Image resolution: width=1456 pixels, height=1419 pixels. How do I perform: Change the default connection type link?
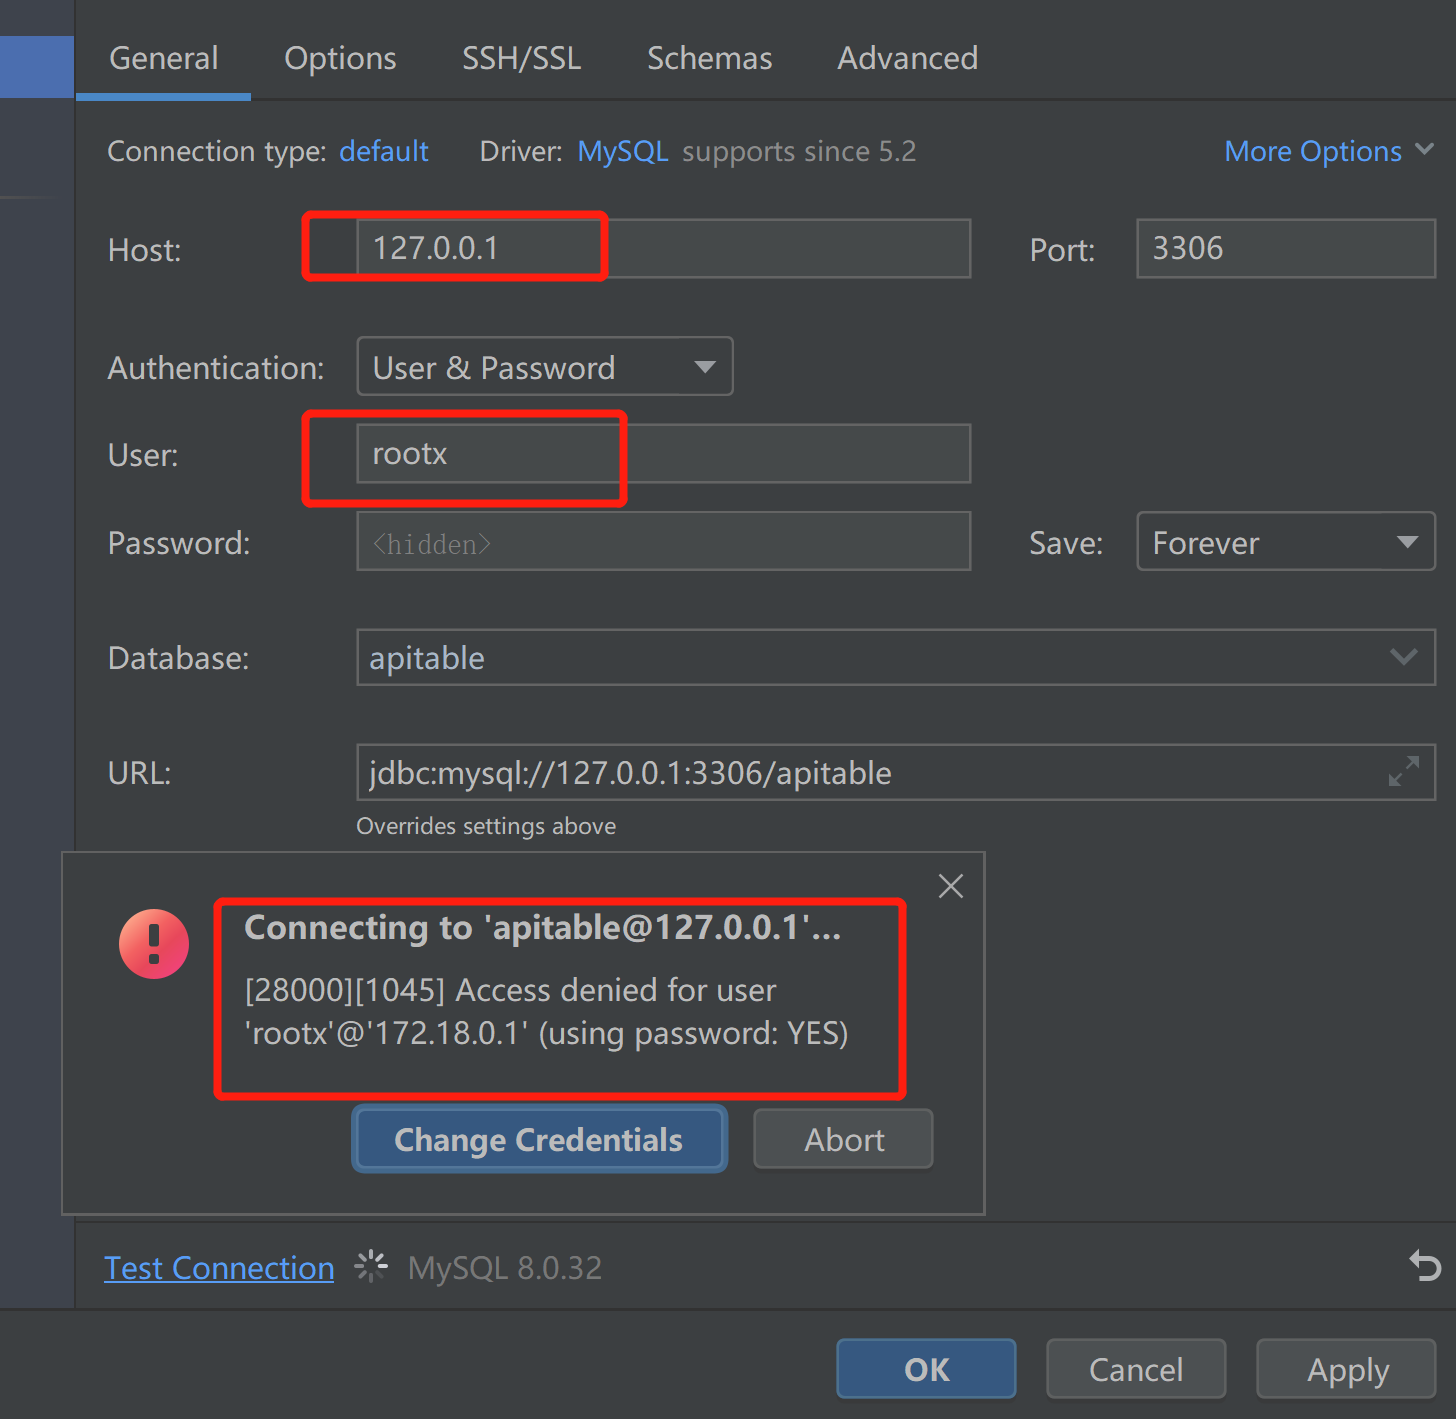pos(384,151)
